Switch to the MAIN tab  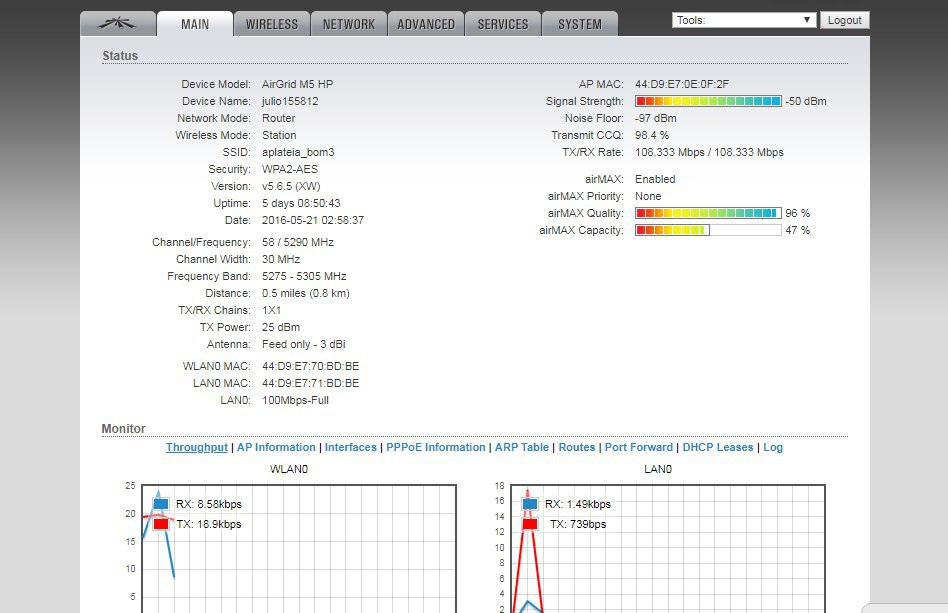(195, 24)
